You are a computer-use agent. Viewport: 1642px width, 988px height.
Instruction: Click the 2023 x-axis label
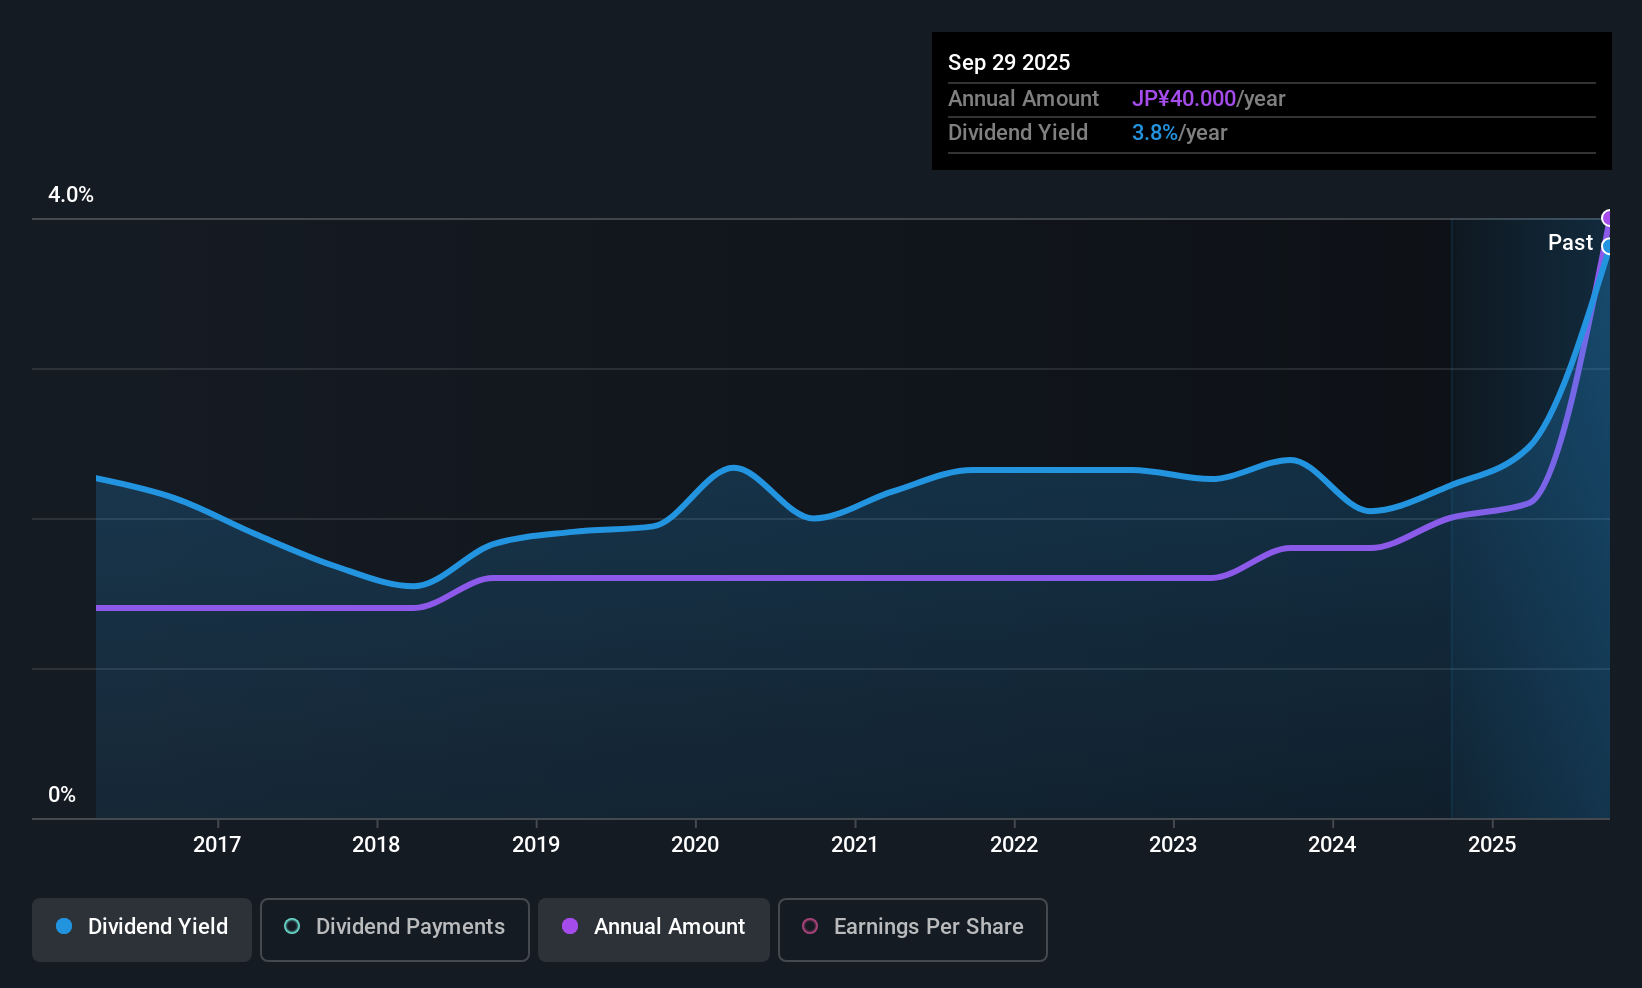1173,845
